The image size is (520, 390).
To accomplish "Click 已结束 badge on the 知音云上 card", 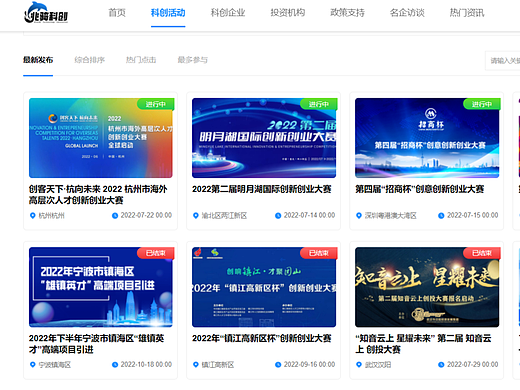I will pos(482,253).
